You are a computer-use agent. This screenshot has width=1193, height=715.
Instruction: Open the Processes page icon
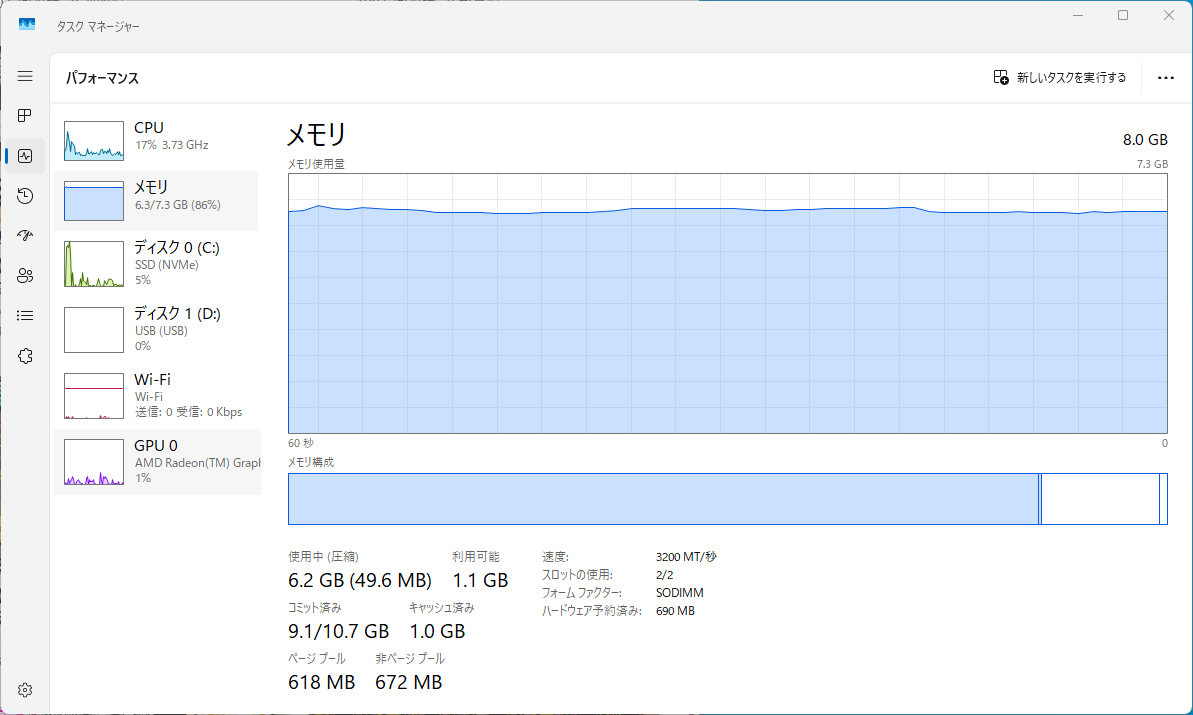[25, 116]
